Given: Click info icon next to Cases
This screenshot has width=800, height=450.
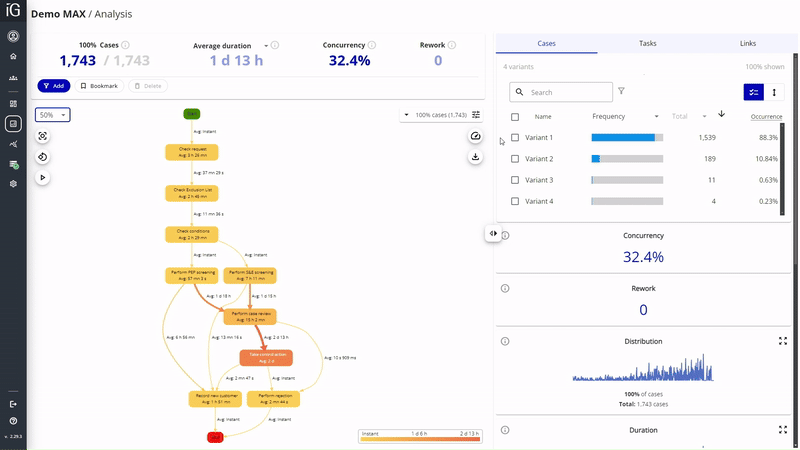Looking at the screenshot, I should click(x=125, y=45).
